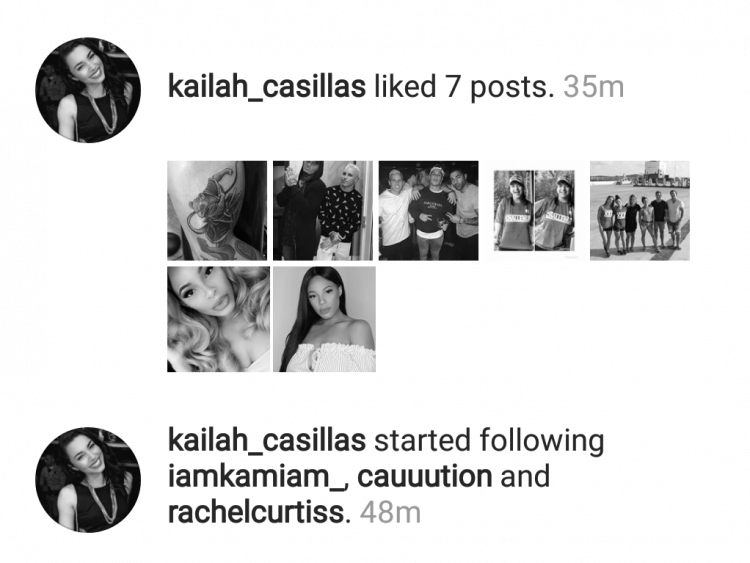Open the tattoo flower liked post thumbnail

click(x=217, y=210)
